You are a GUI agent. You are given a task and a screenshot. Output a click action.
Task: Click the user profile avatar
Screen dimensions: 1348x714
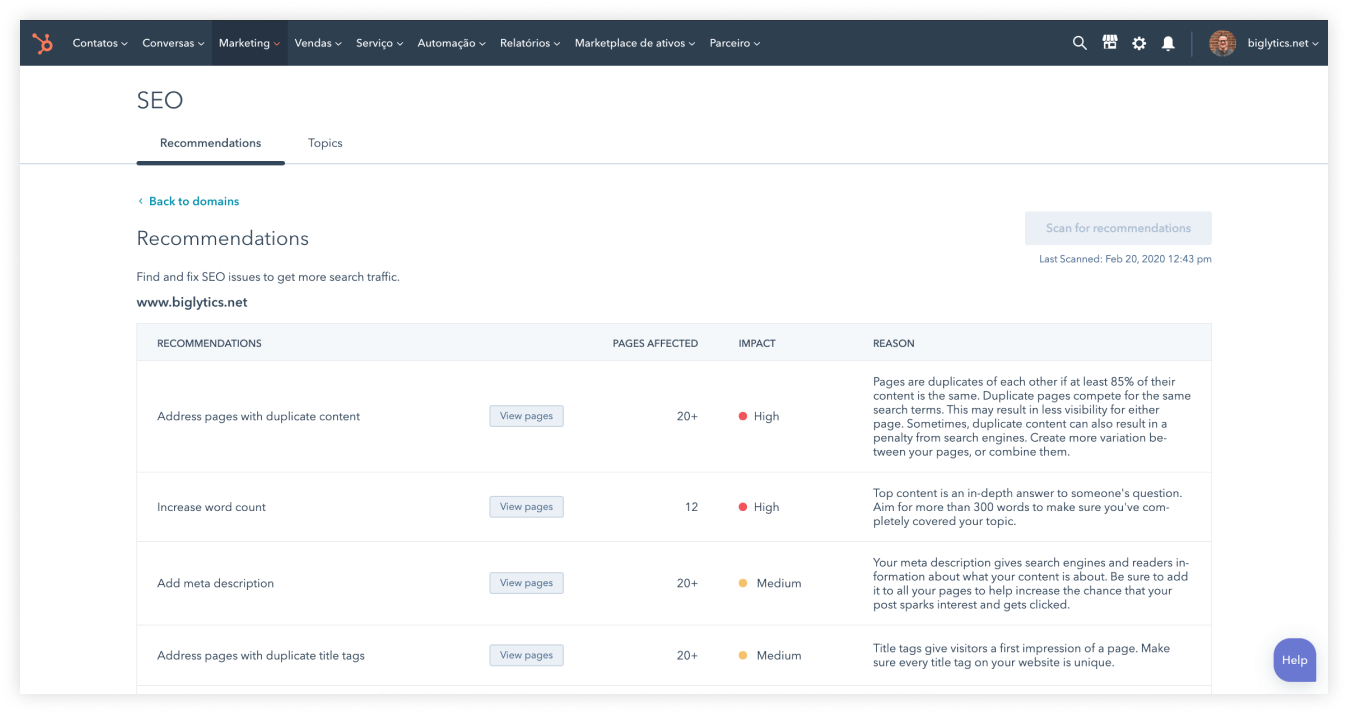click(1222, 43)
